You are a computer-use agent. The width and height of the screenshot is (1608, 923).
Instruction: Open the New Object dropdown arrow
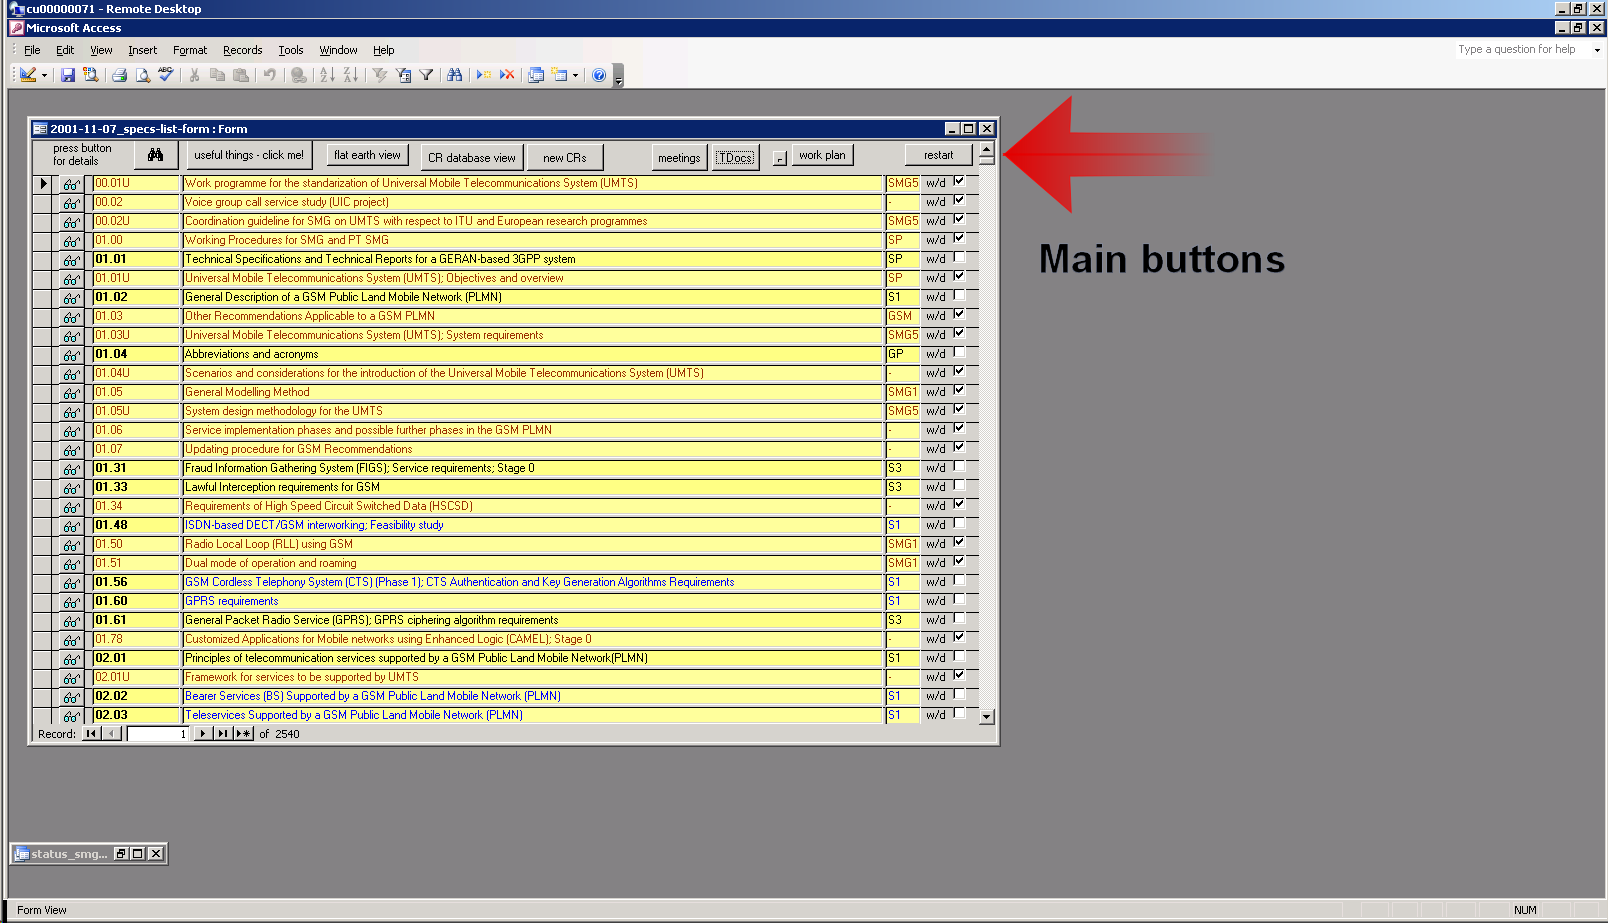[575, 75]
